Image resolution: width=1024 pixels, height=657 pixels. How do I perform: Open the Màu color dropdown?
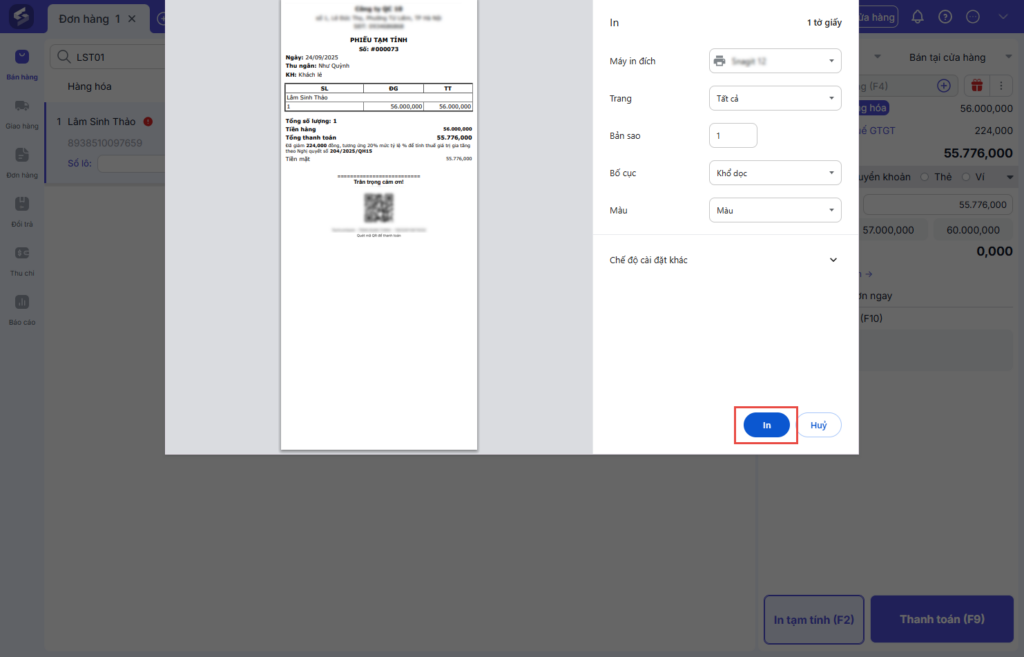775,210
